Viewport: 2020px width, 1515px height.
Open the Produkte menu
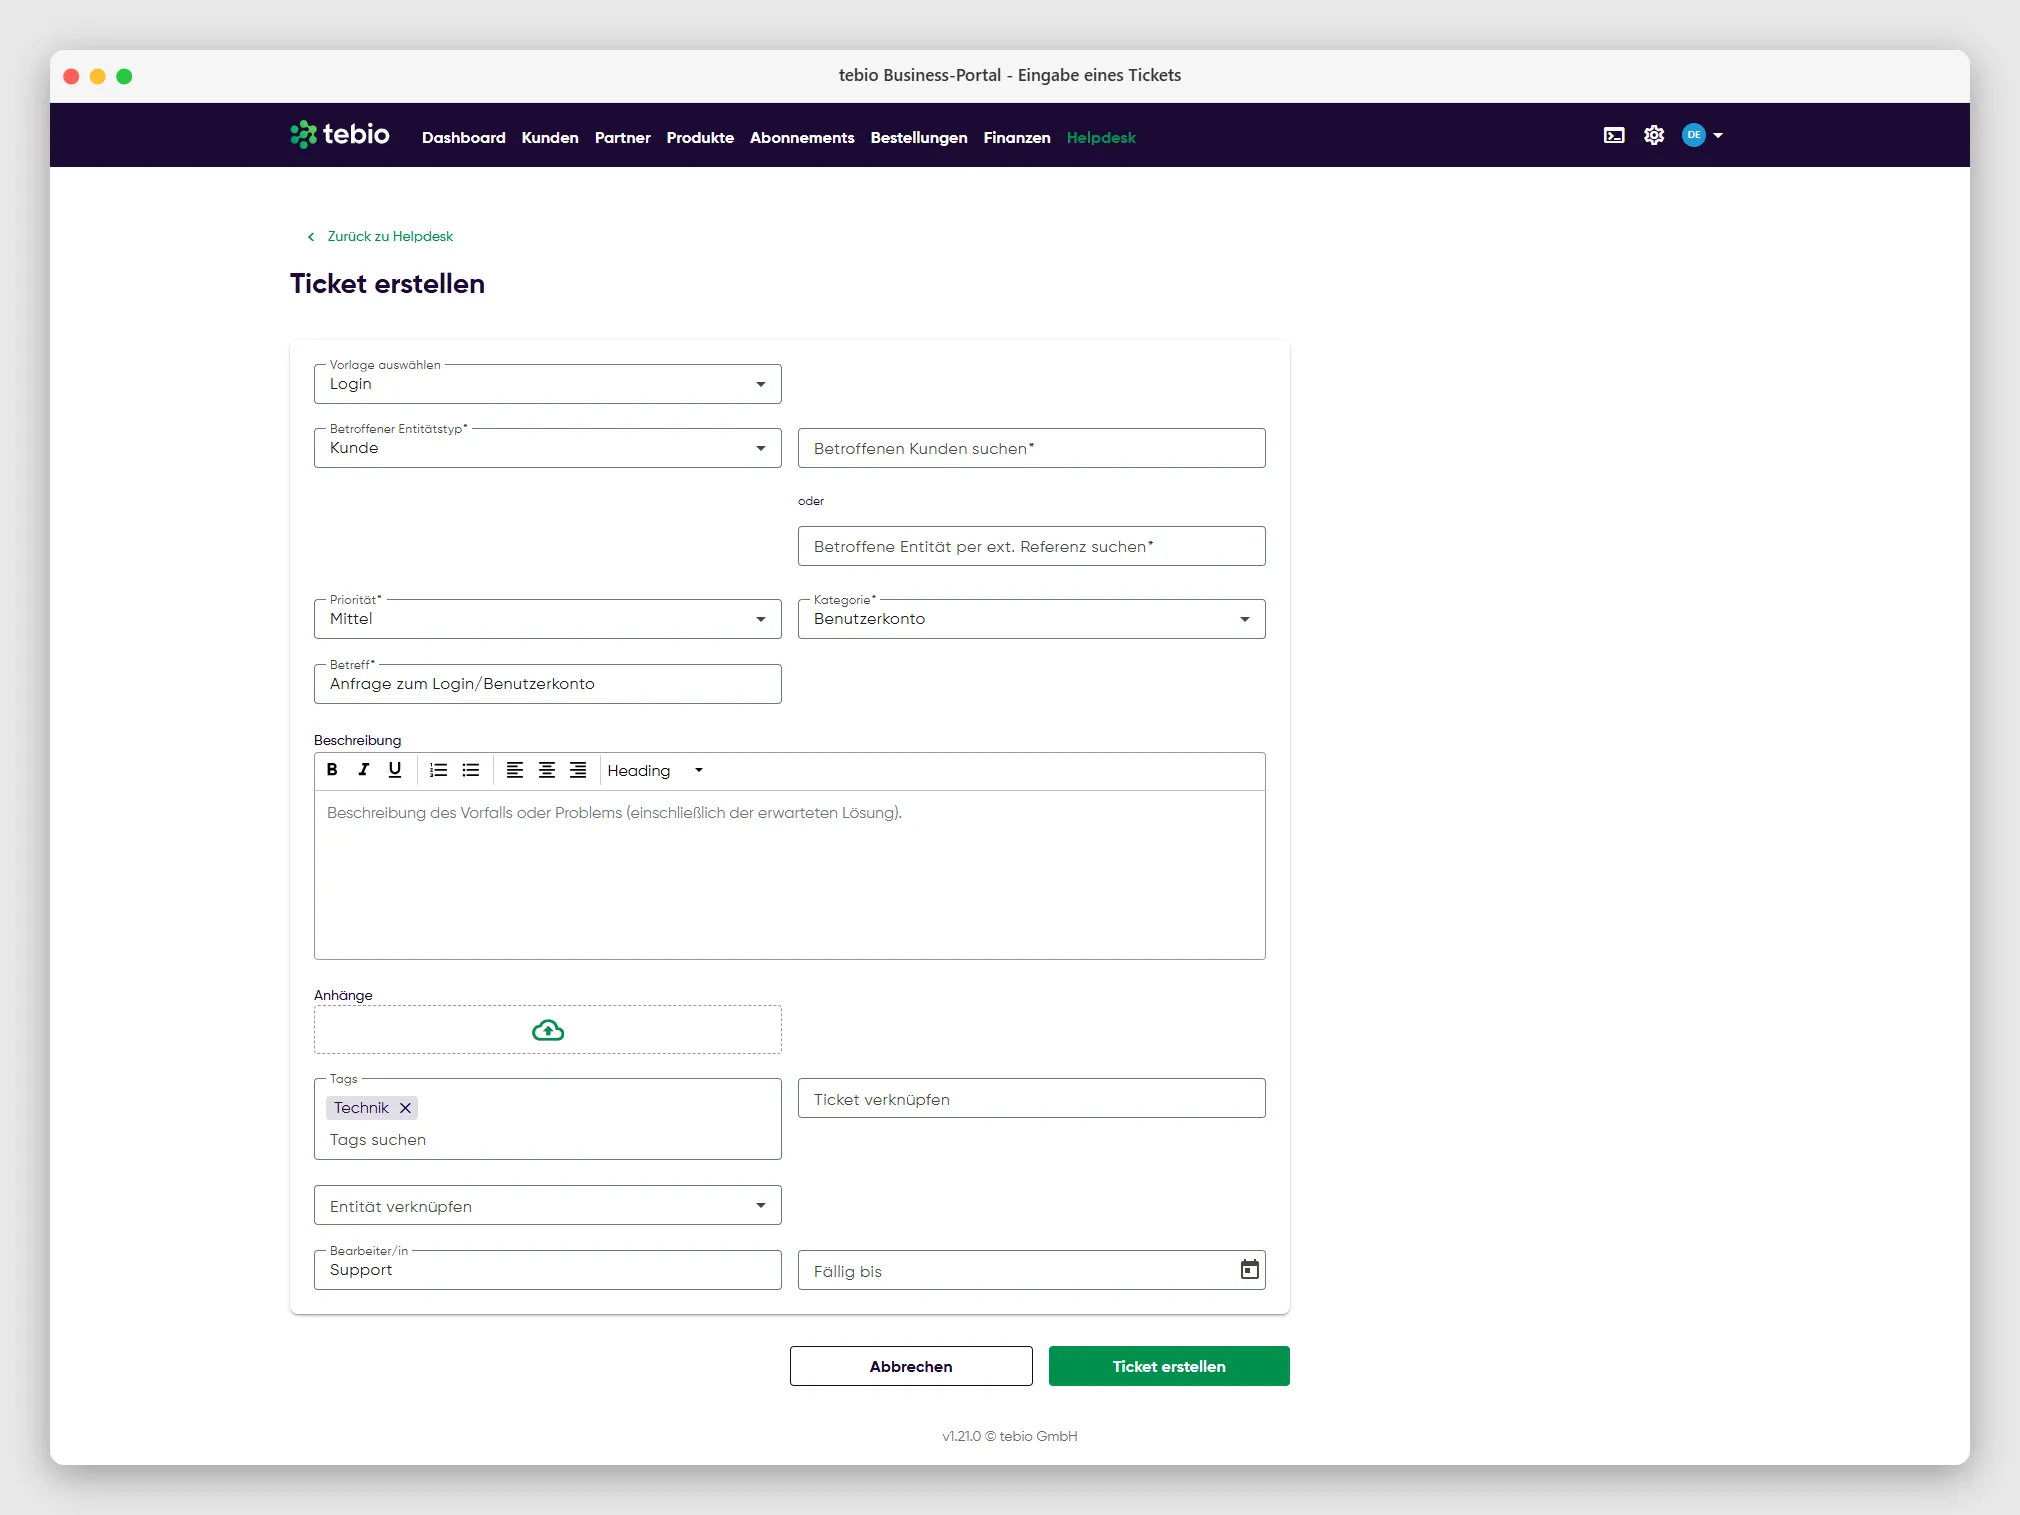point(700,138)
